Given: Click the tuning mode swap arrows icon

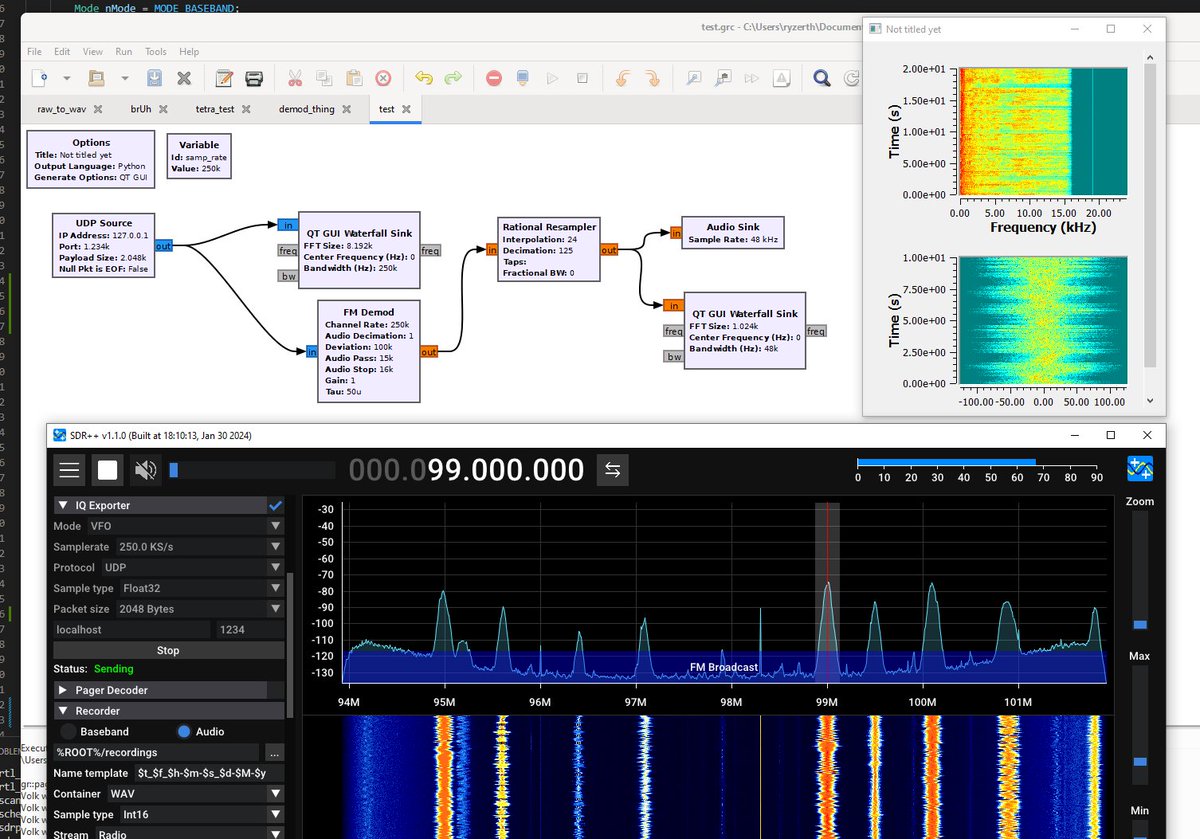Looking at the screenshot, I should pos(613,470).
